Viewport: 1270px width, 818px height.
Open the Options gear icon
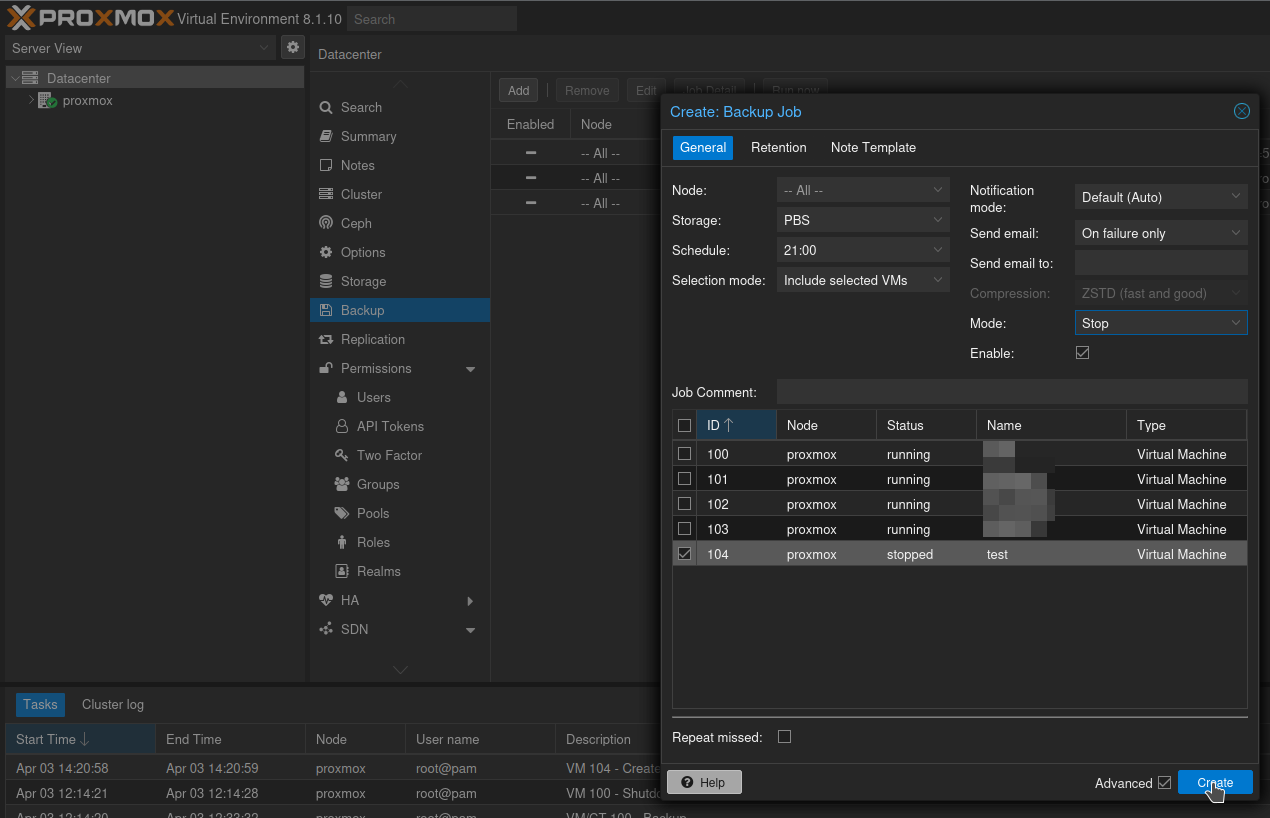pyautogui.click(x=326, y=252)
